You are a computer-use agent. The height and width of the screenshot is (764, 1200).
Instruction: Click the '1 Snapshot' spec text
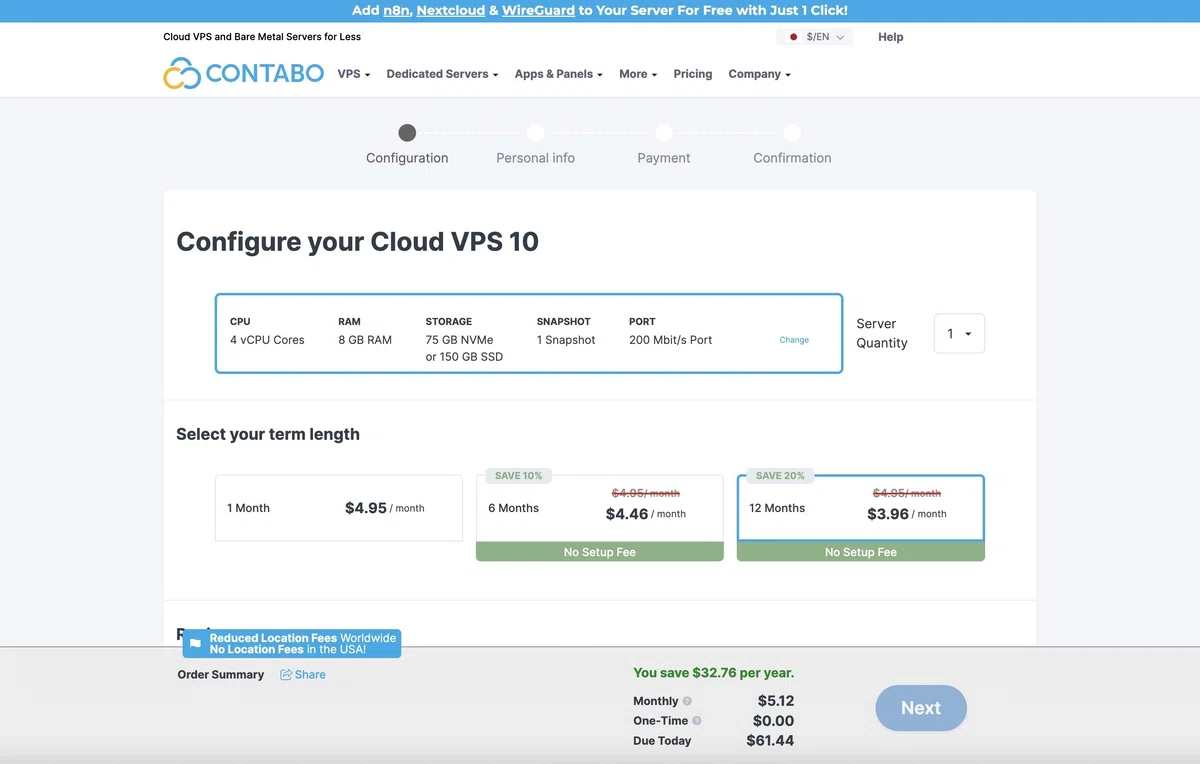(566, 340)
